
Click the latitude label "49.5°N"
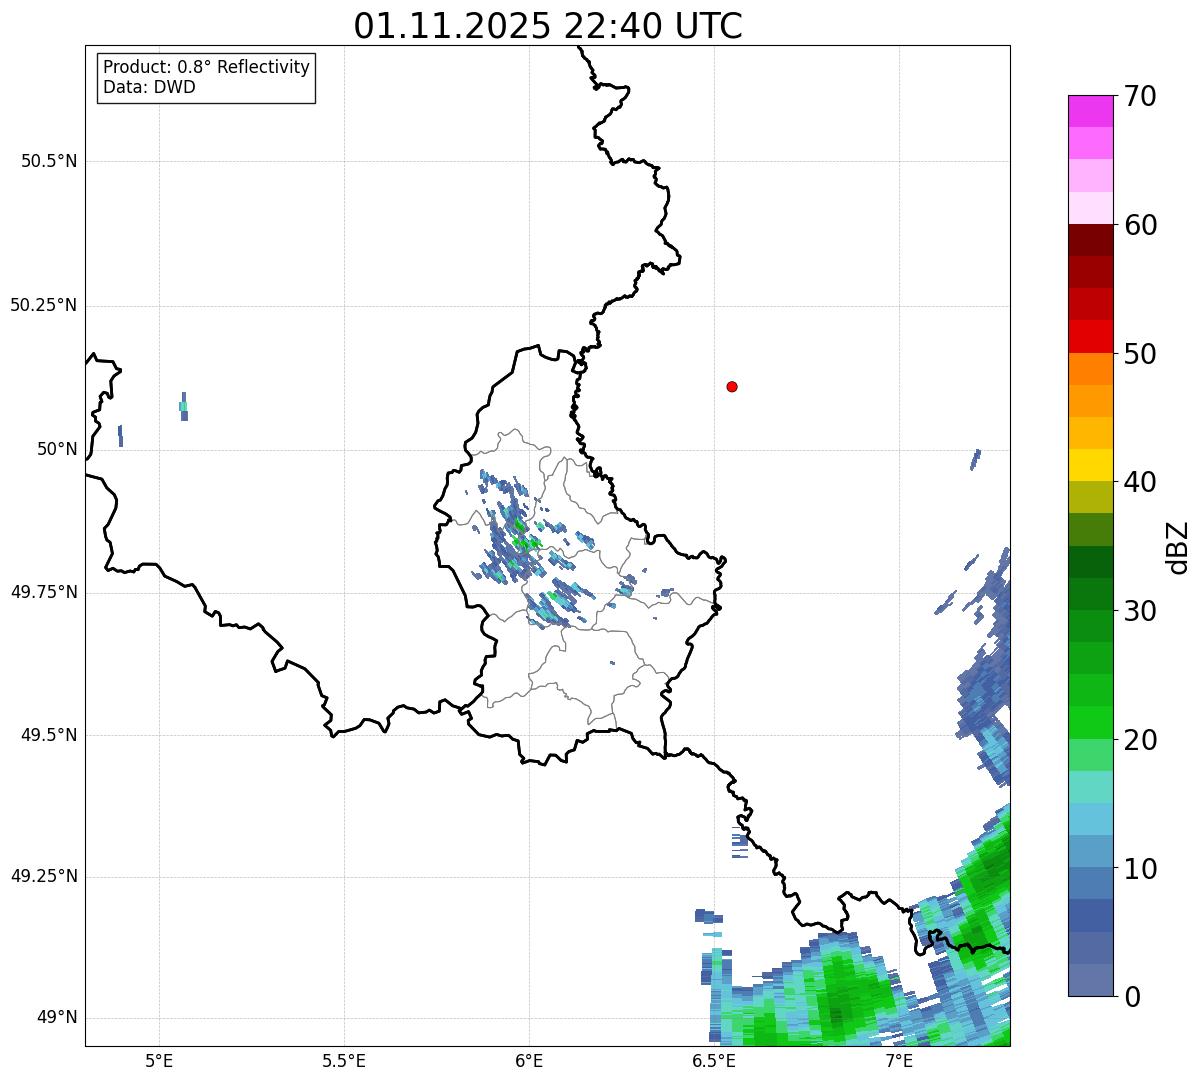[49, 735]
